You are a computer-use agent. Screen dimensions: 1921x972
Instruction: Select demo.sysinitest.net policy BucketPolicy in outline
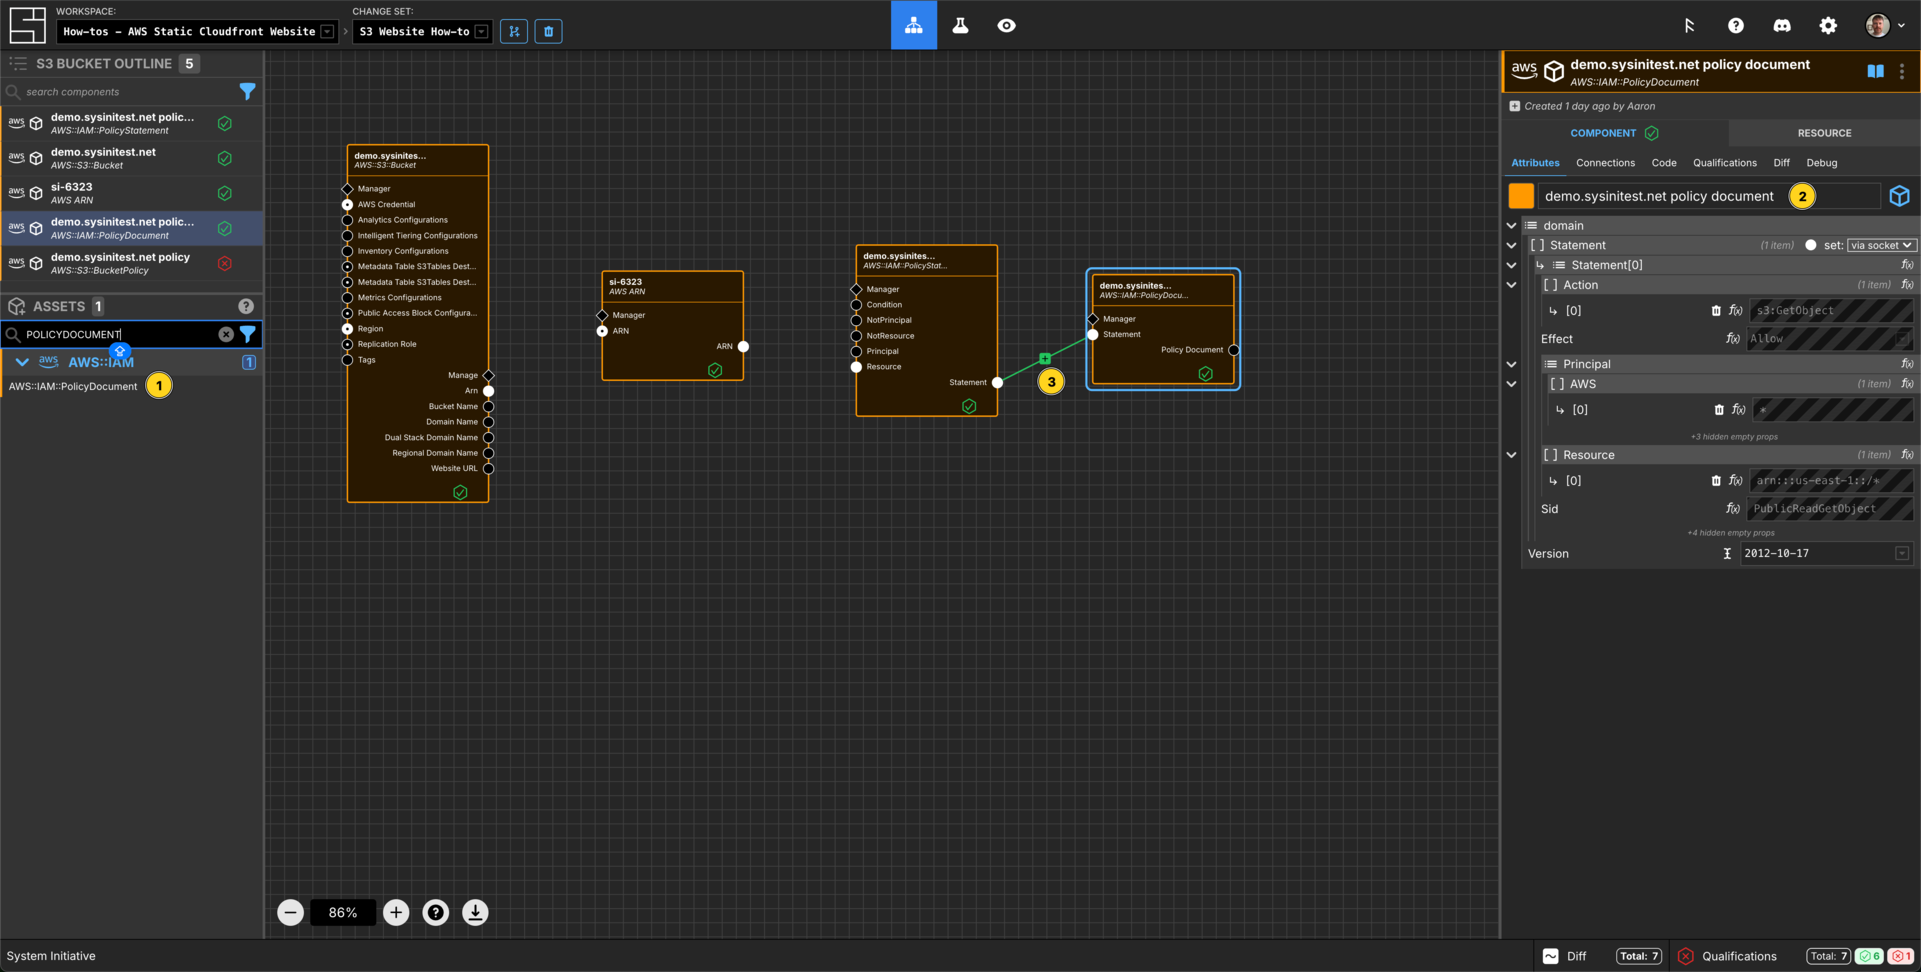coord(132,263)
